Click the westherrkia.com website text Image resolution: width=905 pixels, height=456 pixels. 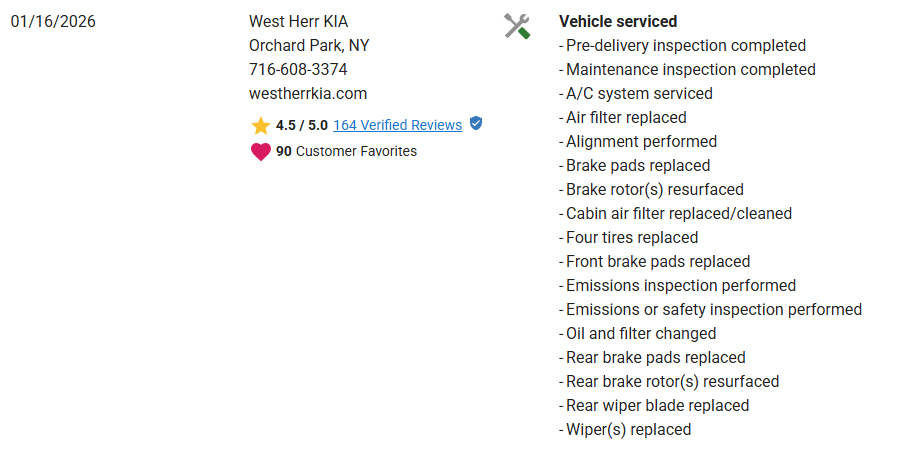pos(308,93)
